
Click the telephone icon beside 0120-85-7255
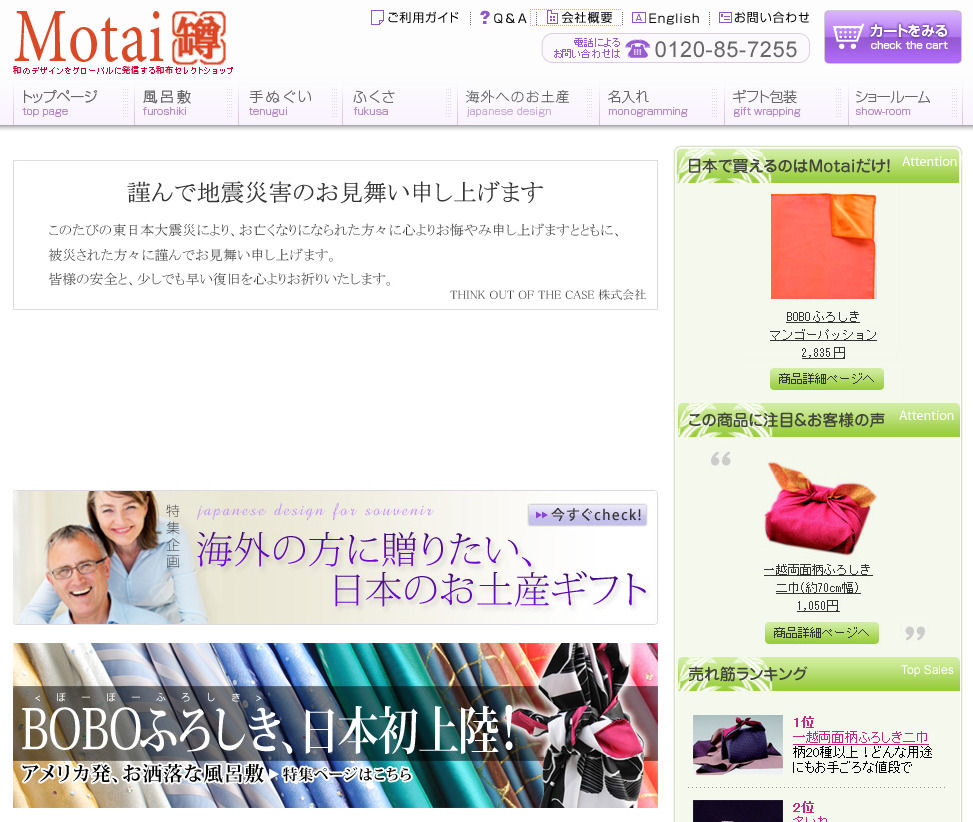[x=637, y=48]
